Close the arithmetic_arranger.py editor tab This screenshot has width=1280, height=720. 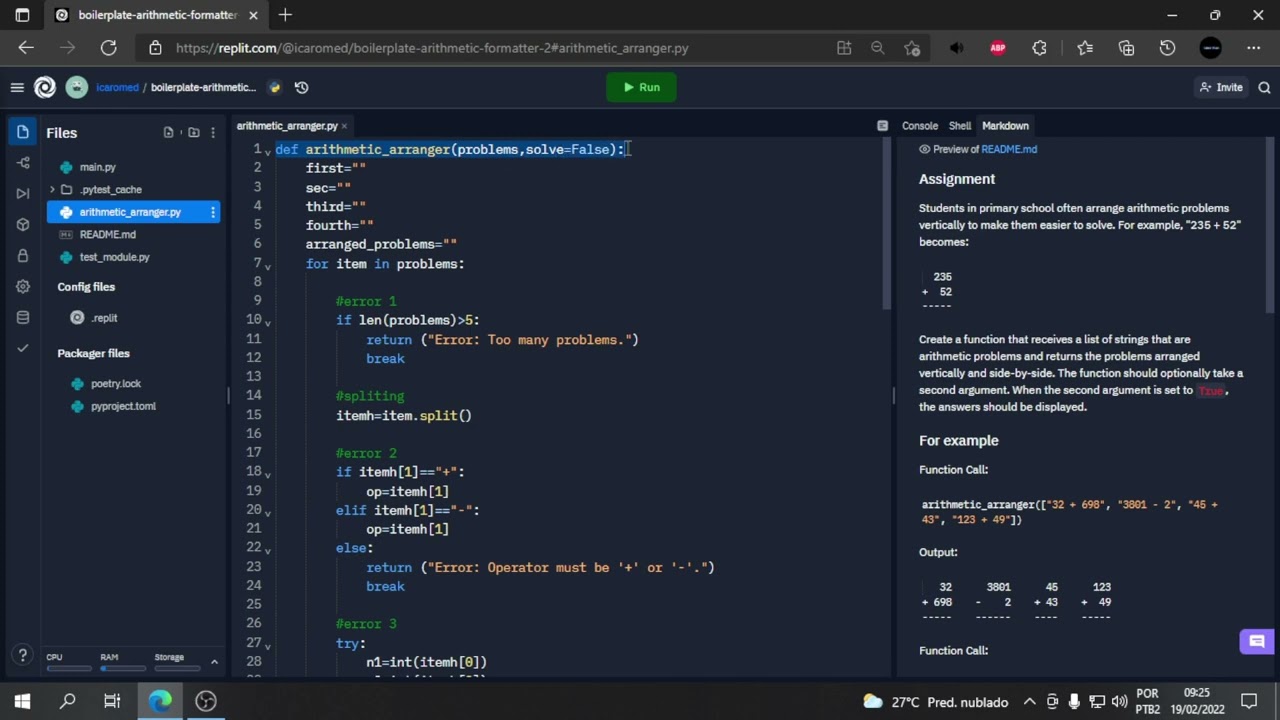344,126
